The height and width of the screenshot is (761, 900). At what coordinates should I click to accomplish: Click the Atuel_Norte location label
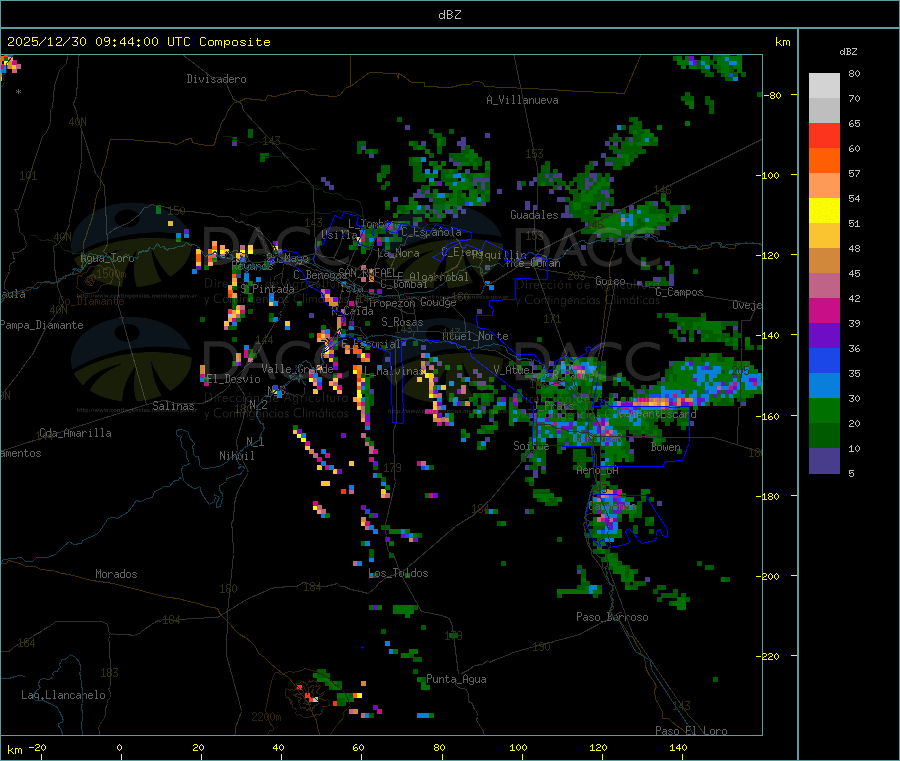[475, 336]
